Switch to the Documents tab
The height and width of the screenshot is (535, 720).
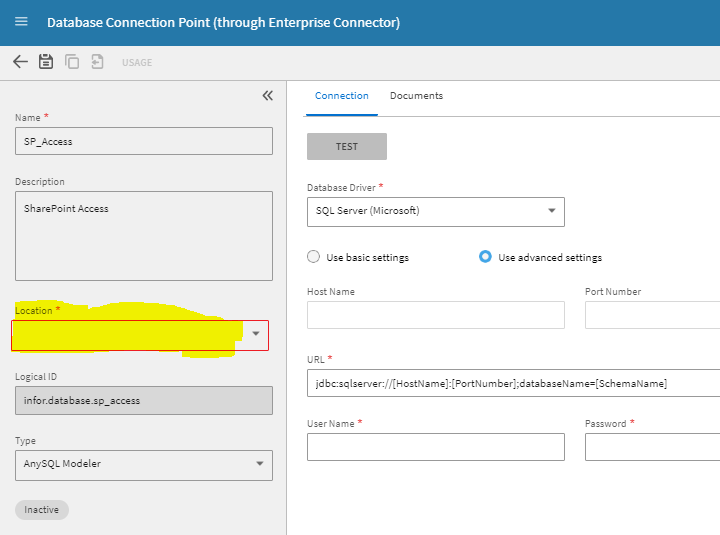[x=416, y=96]
